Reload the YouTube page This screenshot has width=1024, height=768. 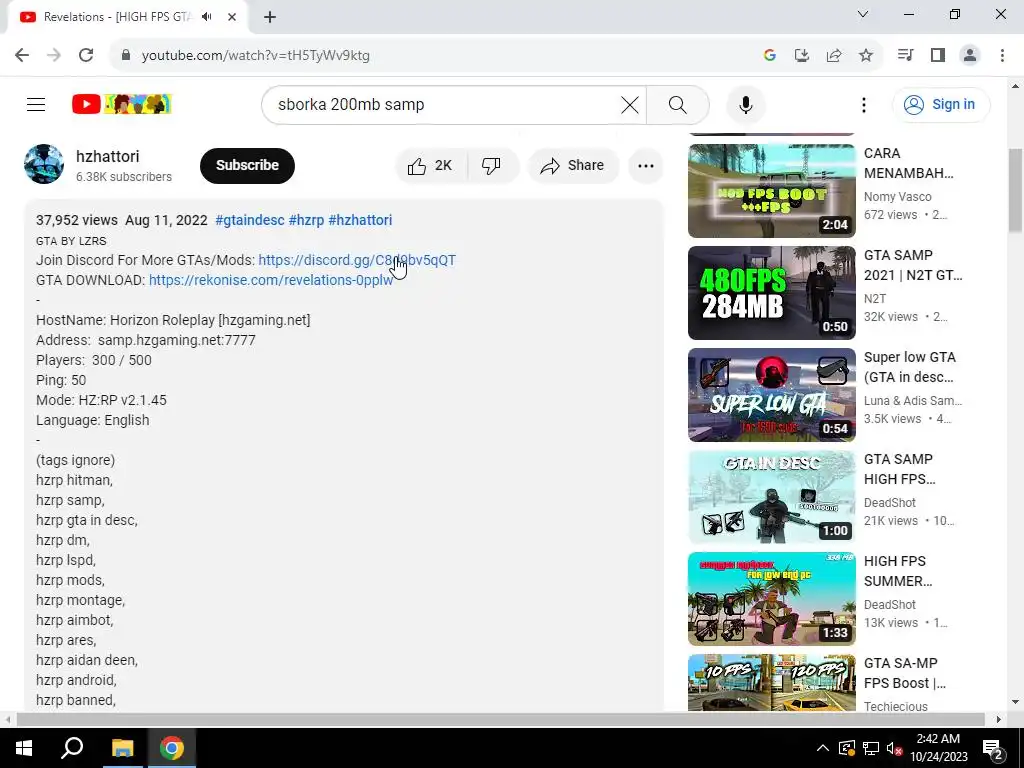pyautogui.click(x=86, y=56)
